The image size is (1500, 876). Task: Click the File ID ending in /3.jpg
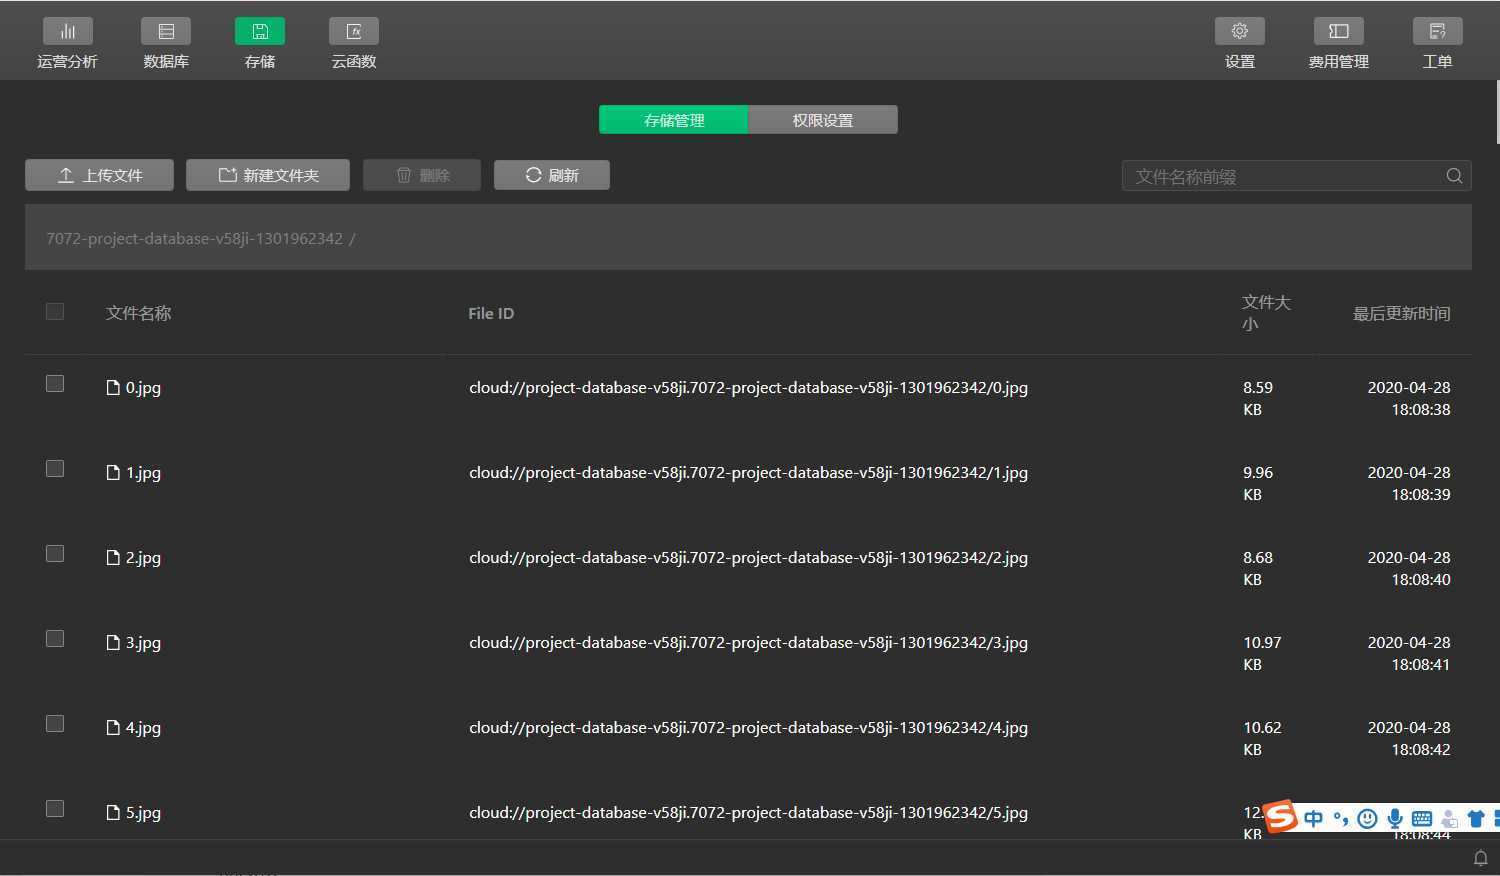pyautogui.click(x=748, y=643)
